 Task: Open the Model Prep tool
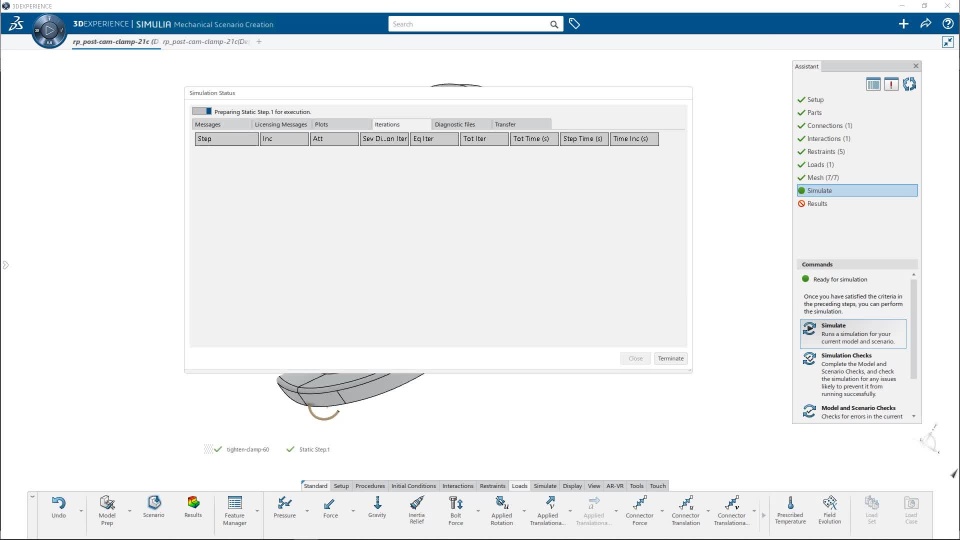pos(107,510)
